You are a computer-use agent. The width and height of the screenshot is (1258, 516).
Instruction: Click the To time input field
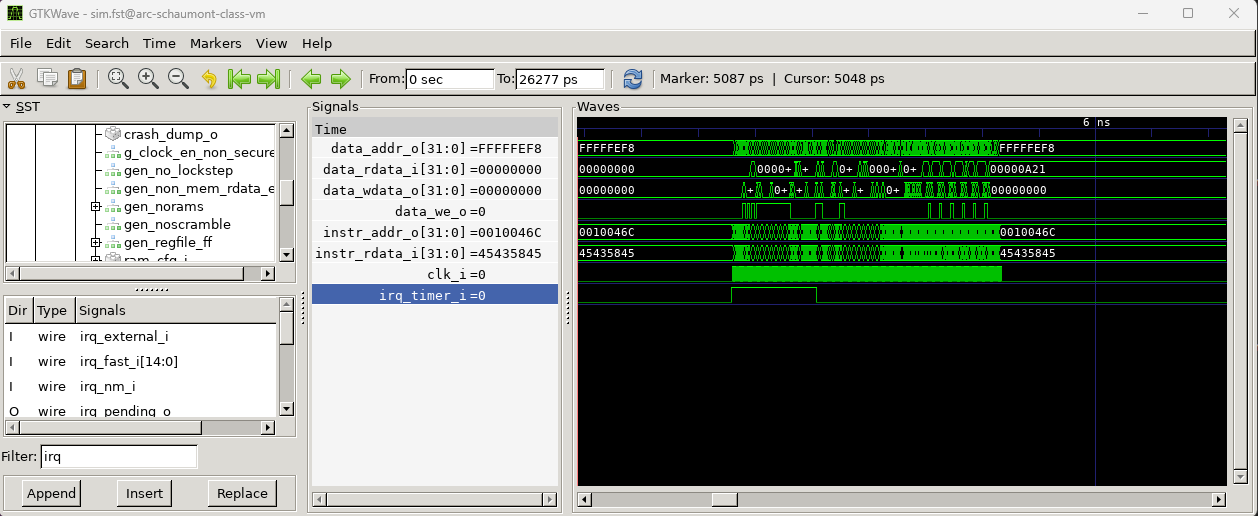pos(560,79)
